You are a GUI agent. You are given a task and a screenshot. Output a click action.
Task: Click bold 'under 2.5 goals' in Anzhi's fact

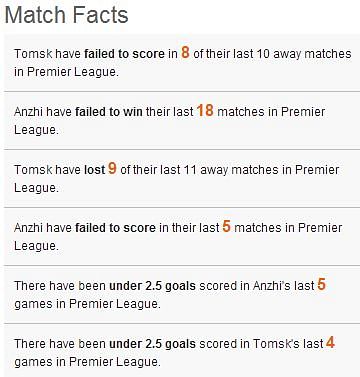pyautogui.click(x=152, y=286)
